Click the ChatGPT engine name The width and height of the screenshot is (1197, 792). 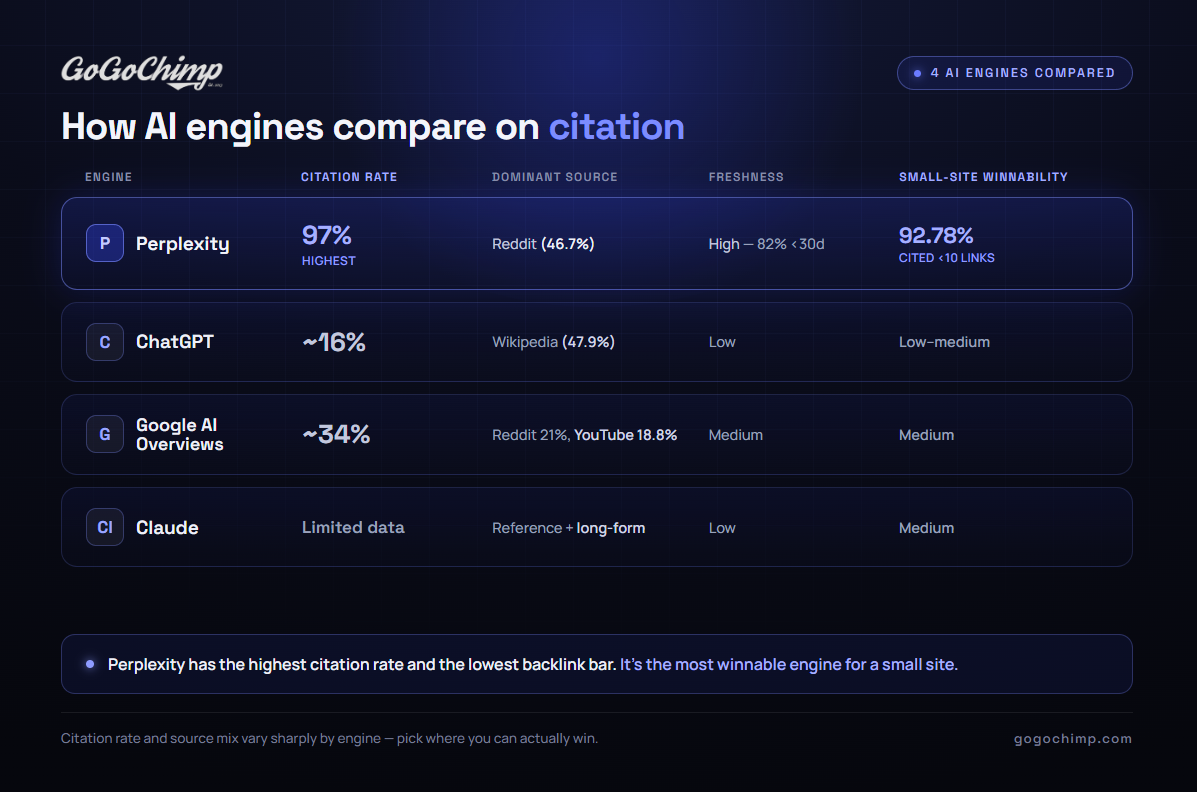click(175, 341)
